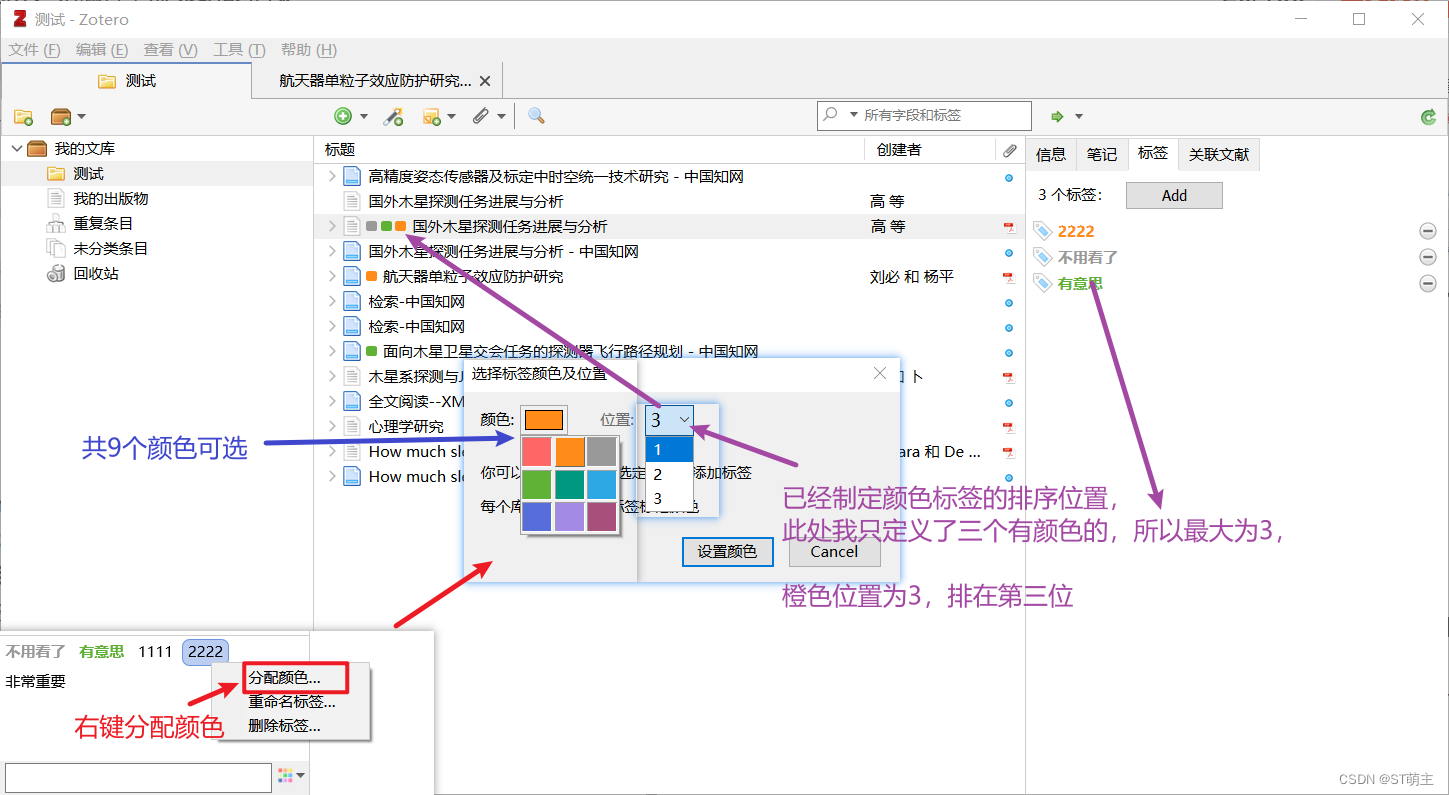This screenshot has height=795, width=1449.
Task: Open the search mode dropdown in search box
Action: [854, 115]
